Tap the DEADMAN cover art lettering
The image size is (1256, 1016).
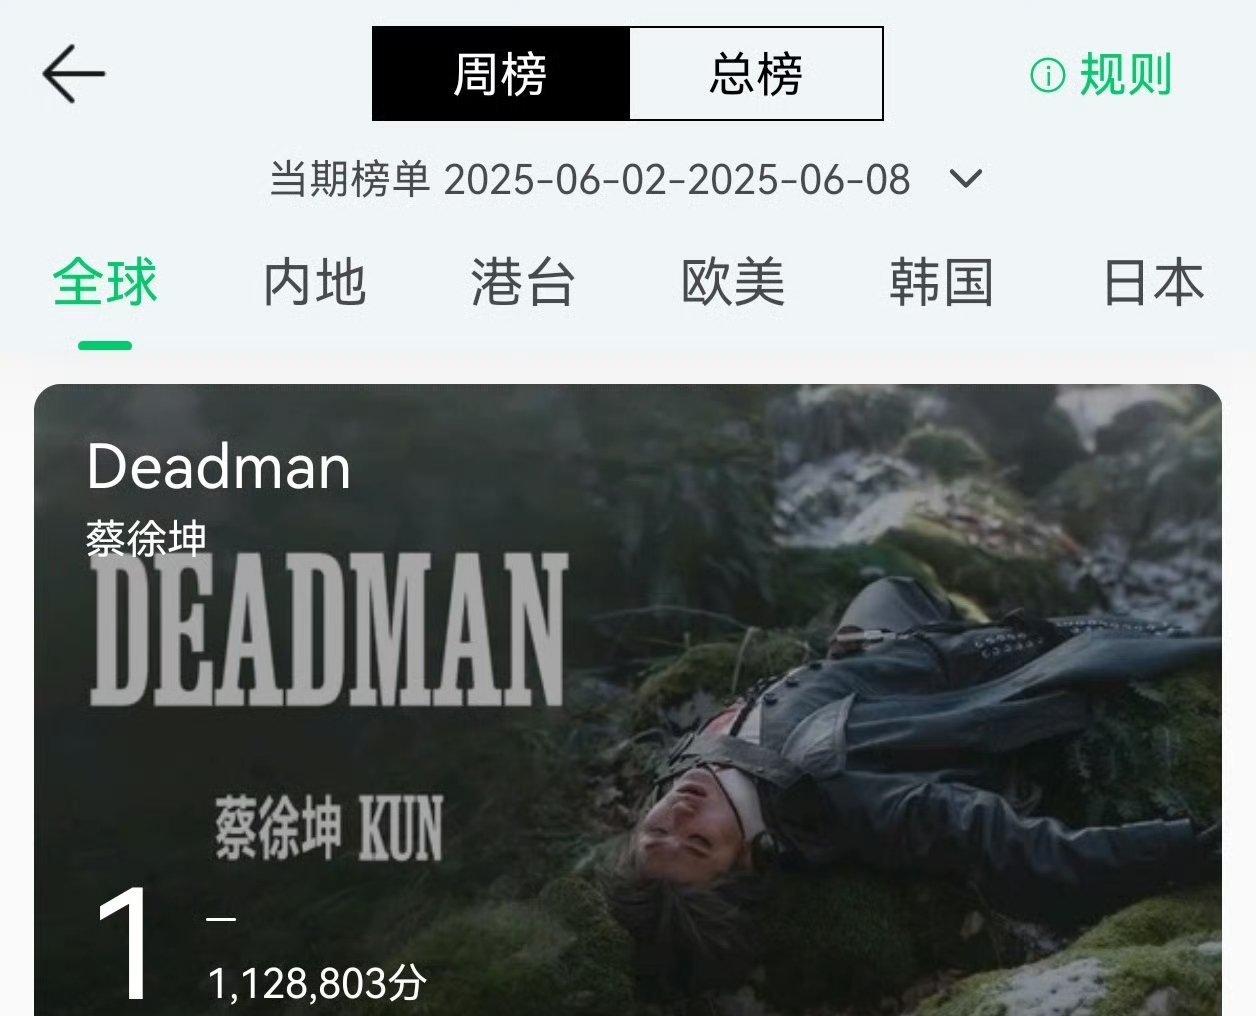(330, 630)
